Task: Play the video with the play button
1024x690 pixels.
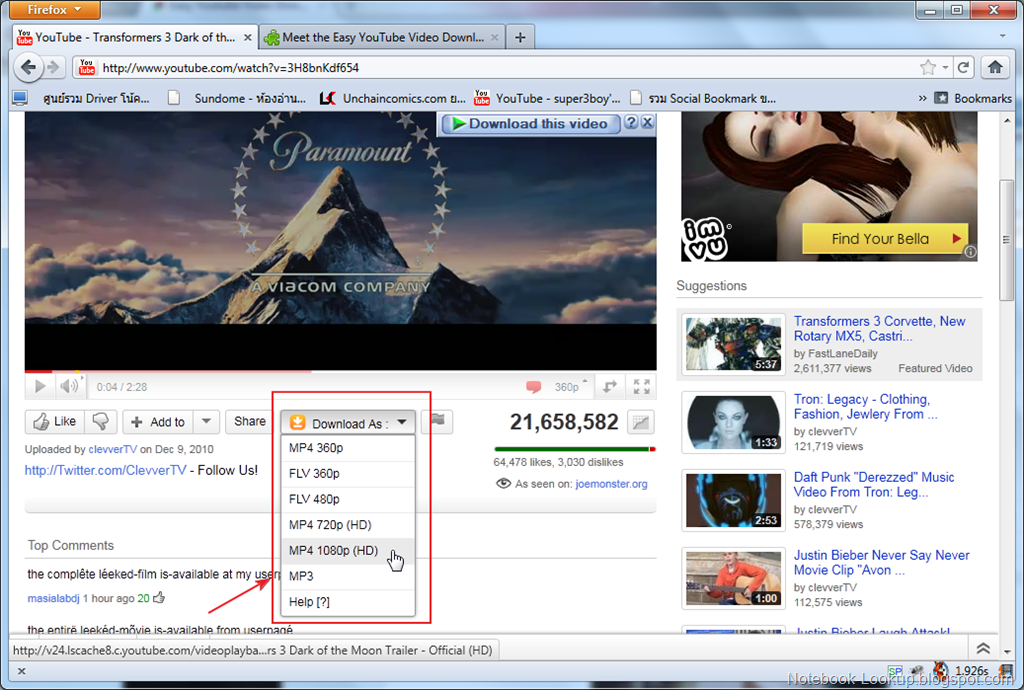Action: point(40,386)
